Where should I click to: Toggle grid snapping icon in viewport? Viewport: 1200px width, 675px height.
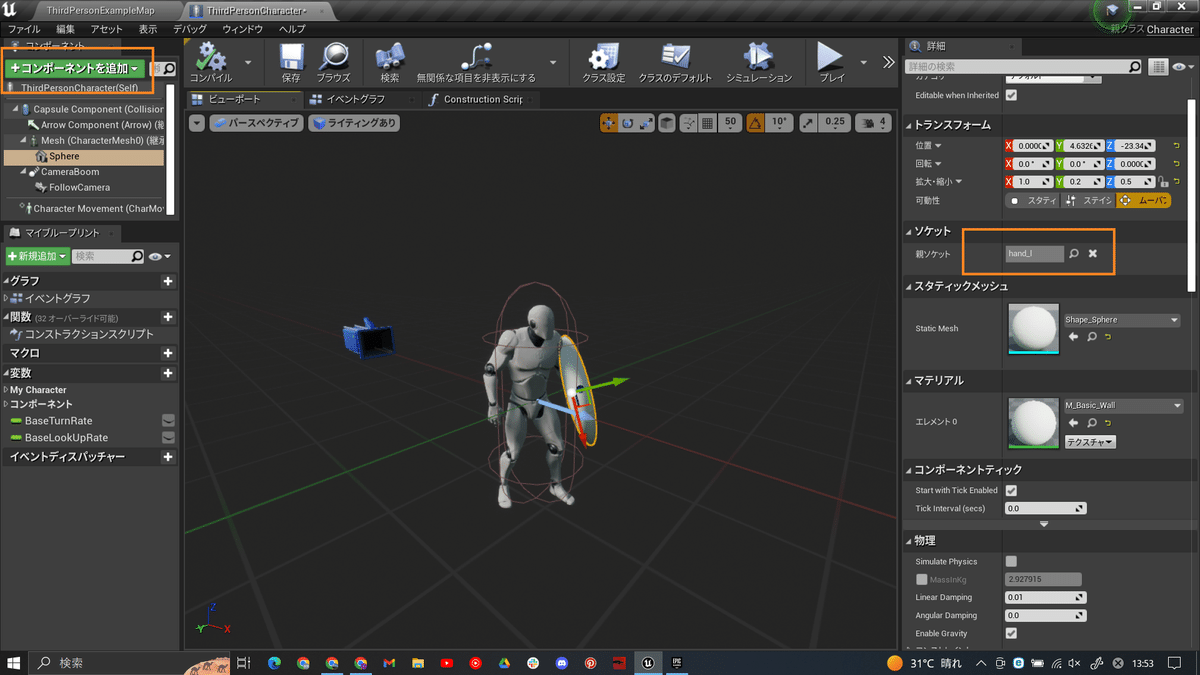click(x=708, y=123)
